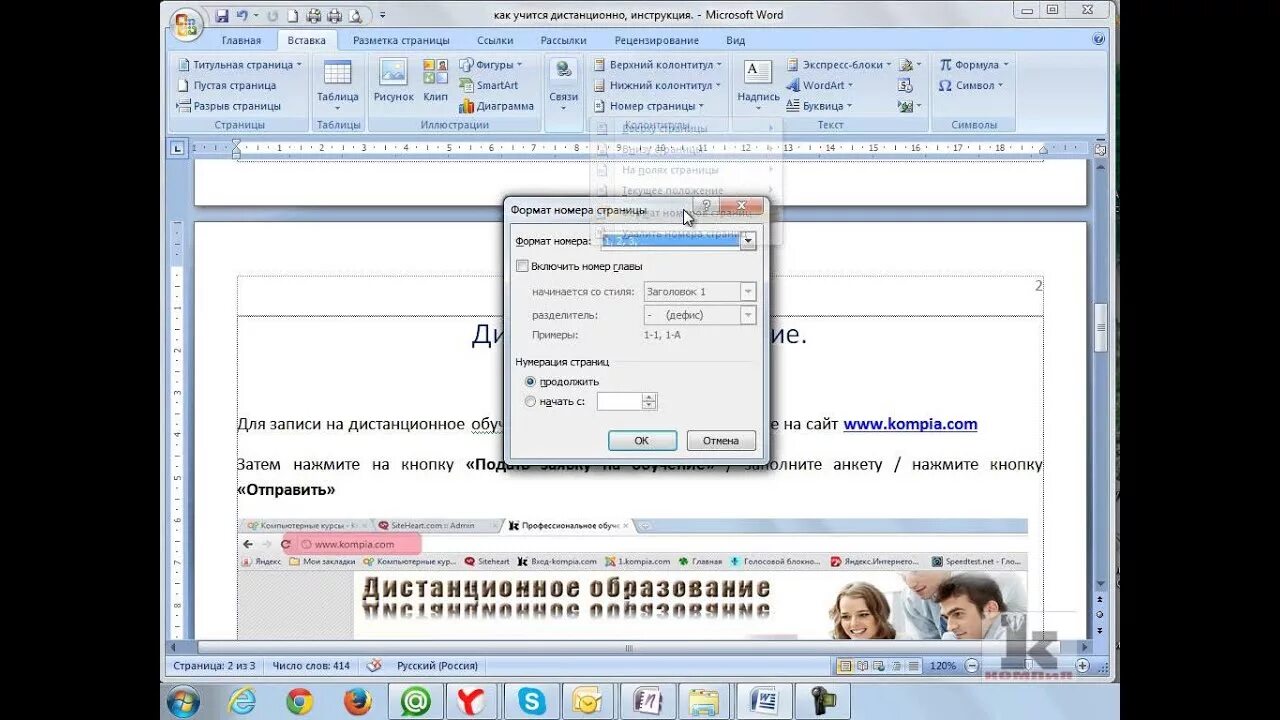Viewport: 1280px width, 720px height.
Task: Switch to the Вид tab
Action: point(736,40)
